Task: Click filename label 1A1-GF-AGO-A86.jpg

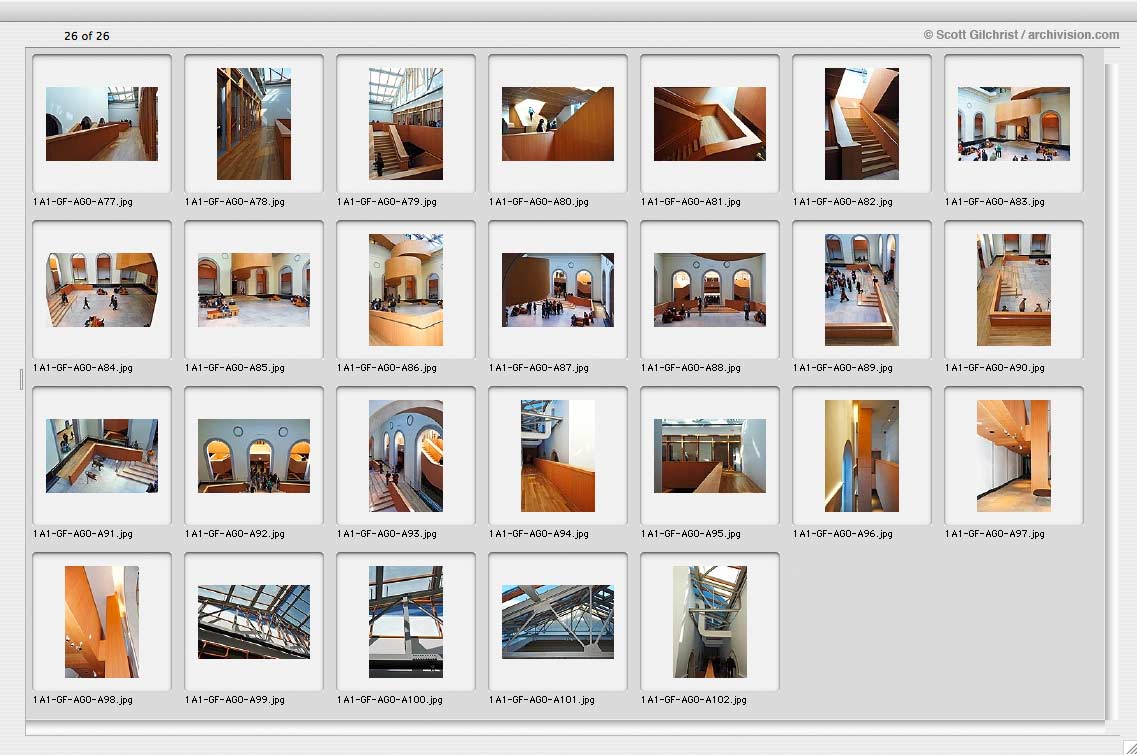Action: [x=386, y=368]
